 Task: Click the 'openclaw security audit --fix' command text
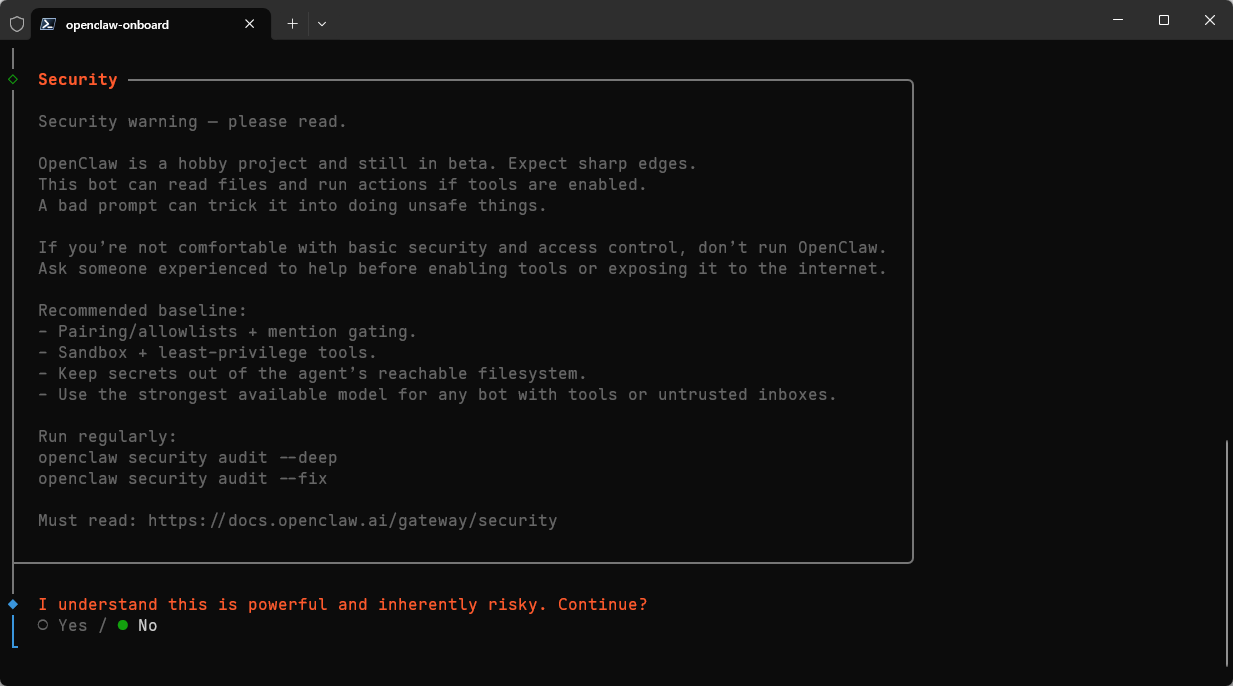[183, 478]
